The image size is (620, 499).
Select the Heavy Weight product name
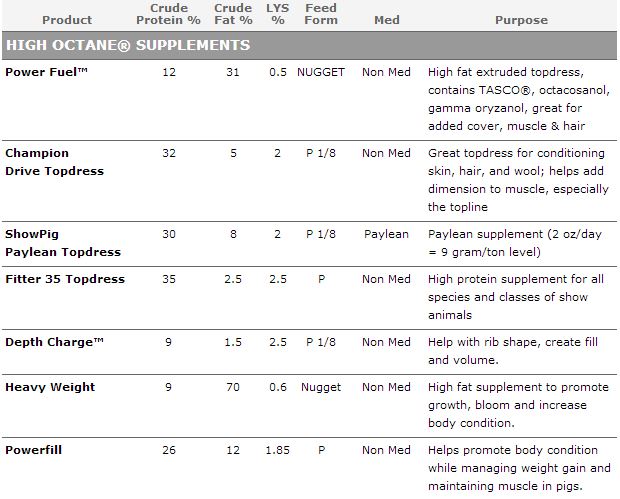pos(50,387)
